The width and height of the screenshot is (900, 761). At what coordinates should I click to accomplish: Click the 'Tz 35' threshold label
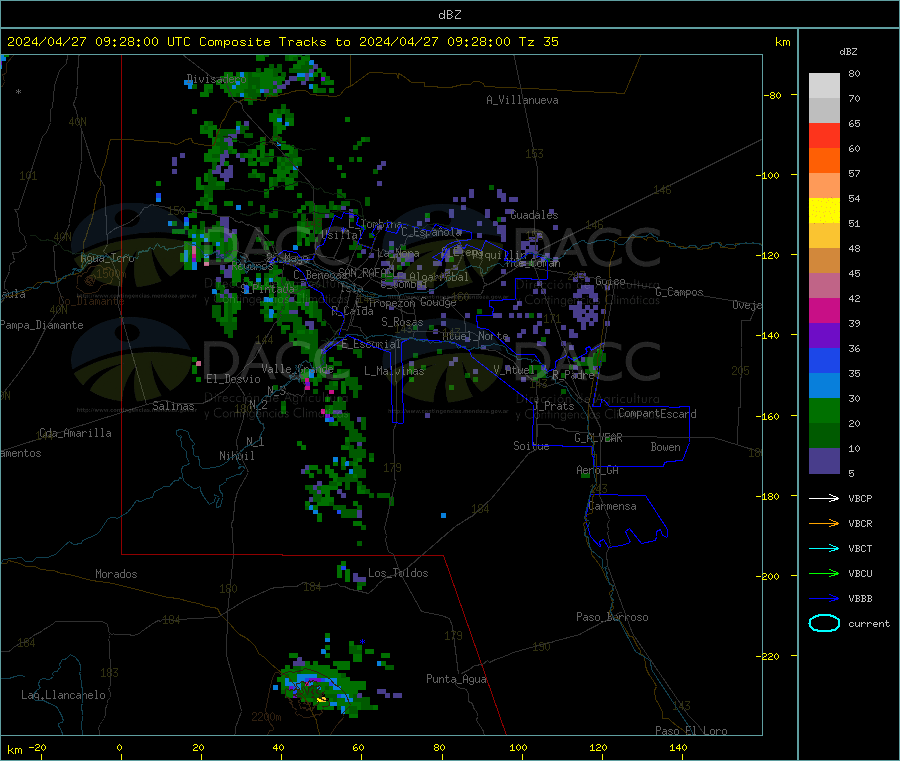(x=539, y=42)
